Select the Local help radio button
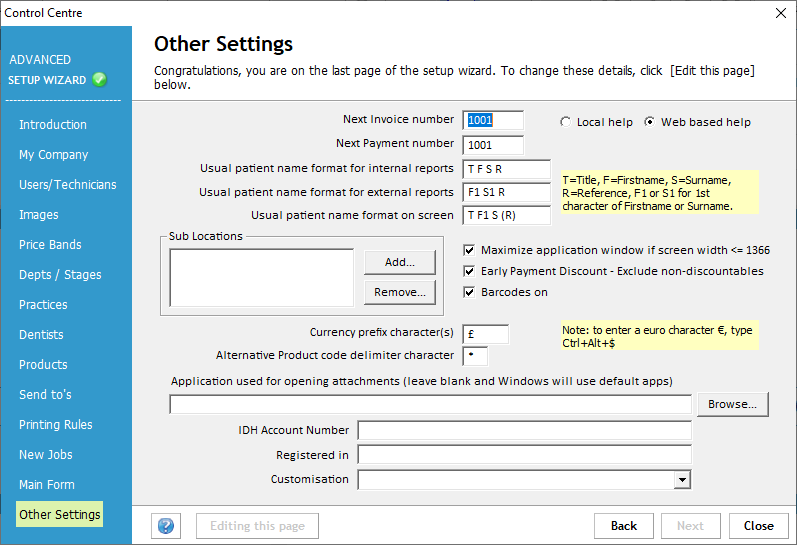Image resolution: width=797 pixels, height=545 pixels. [x=567, y=122]
